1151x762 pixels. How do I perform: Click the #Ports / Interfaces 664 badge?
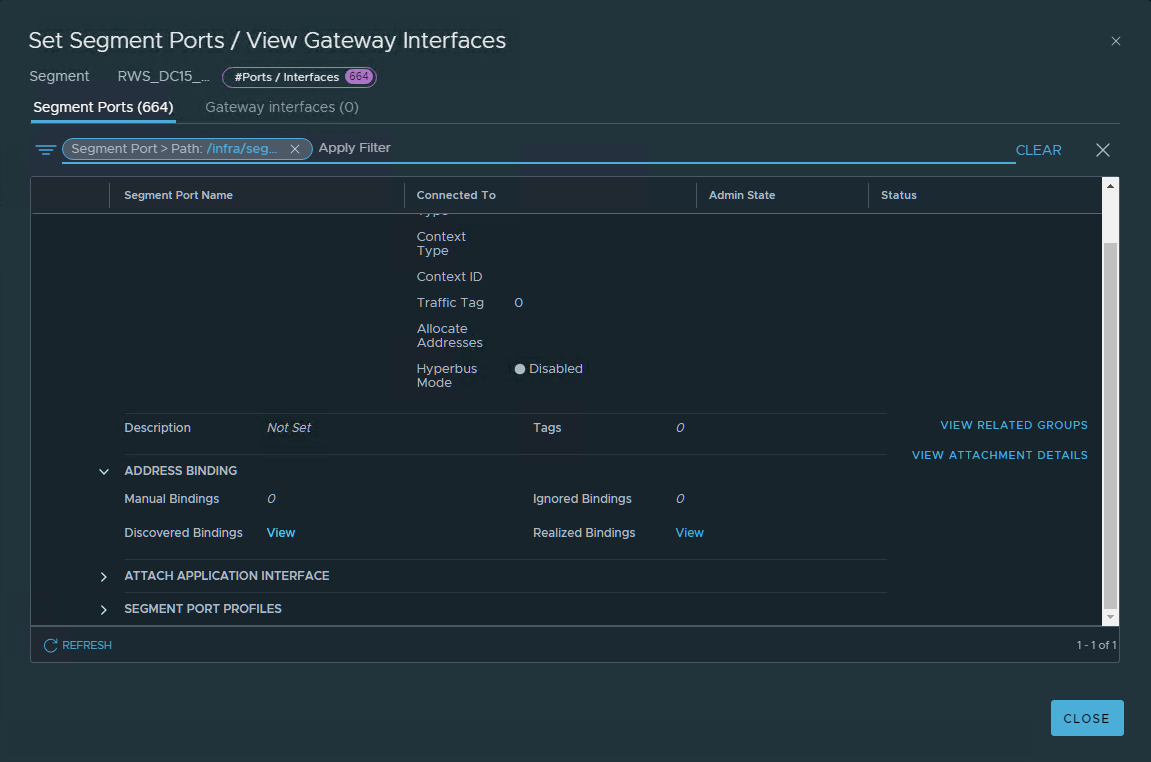point(299,77)
